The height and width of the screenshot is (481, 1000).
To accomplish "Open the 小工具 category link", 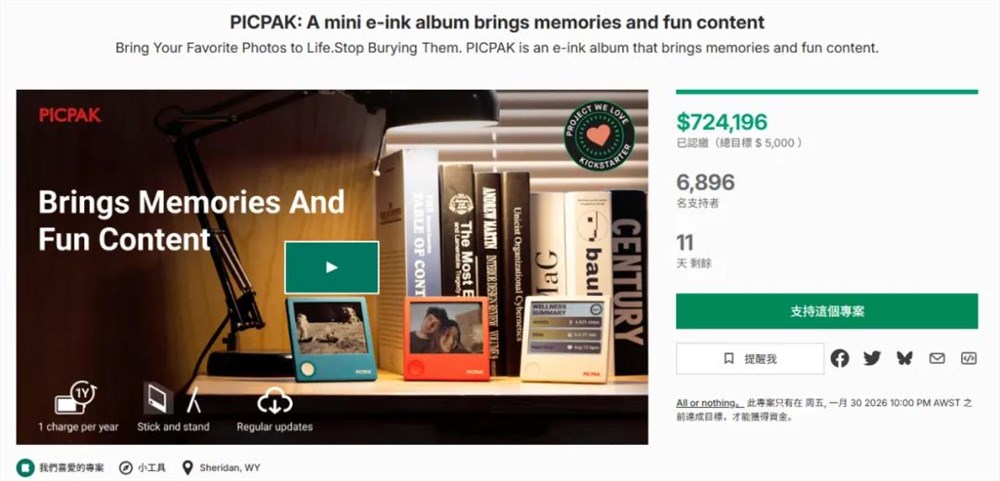I will coord(152,467).
